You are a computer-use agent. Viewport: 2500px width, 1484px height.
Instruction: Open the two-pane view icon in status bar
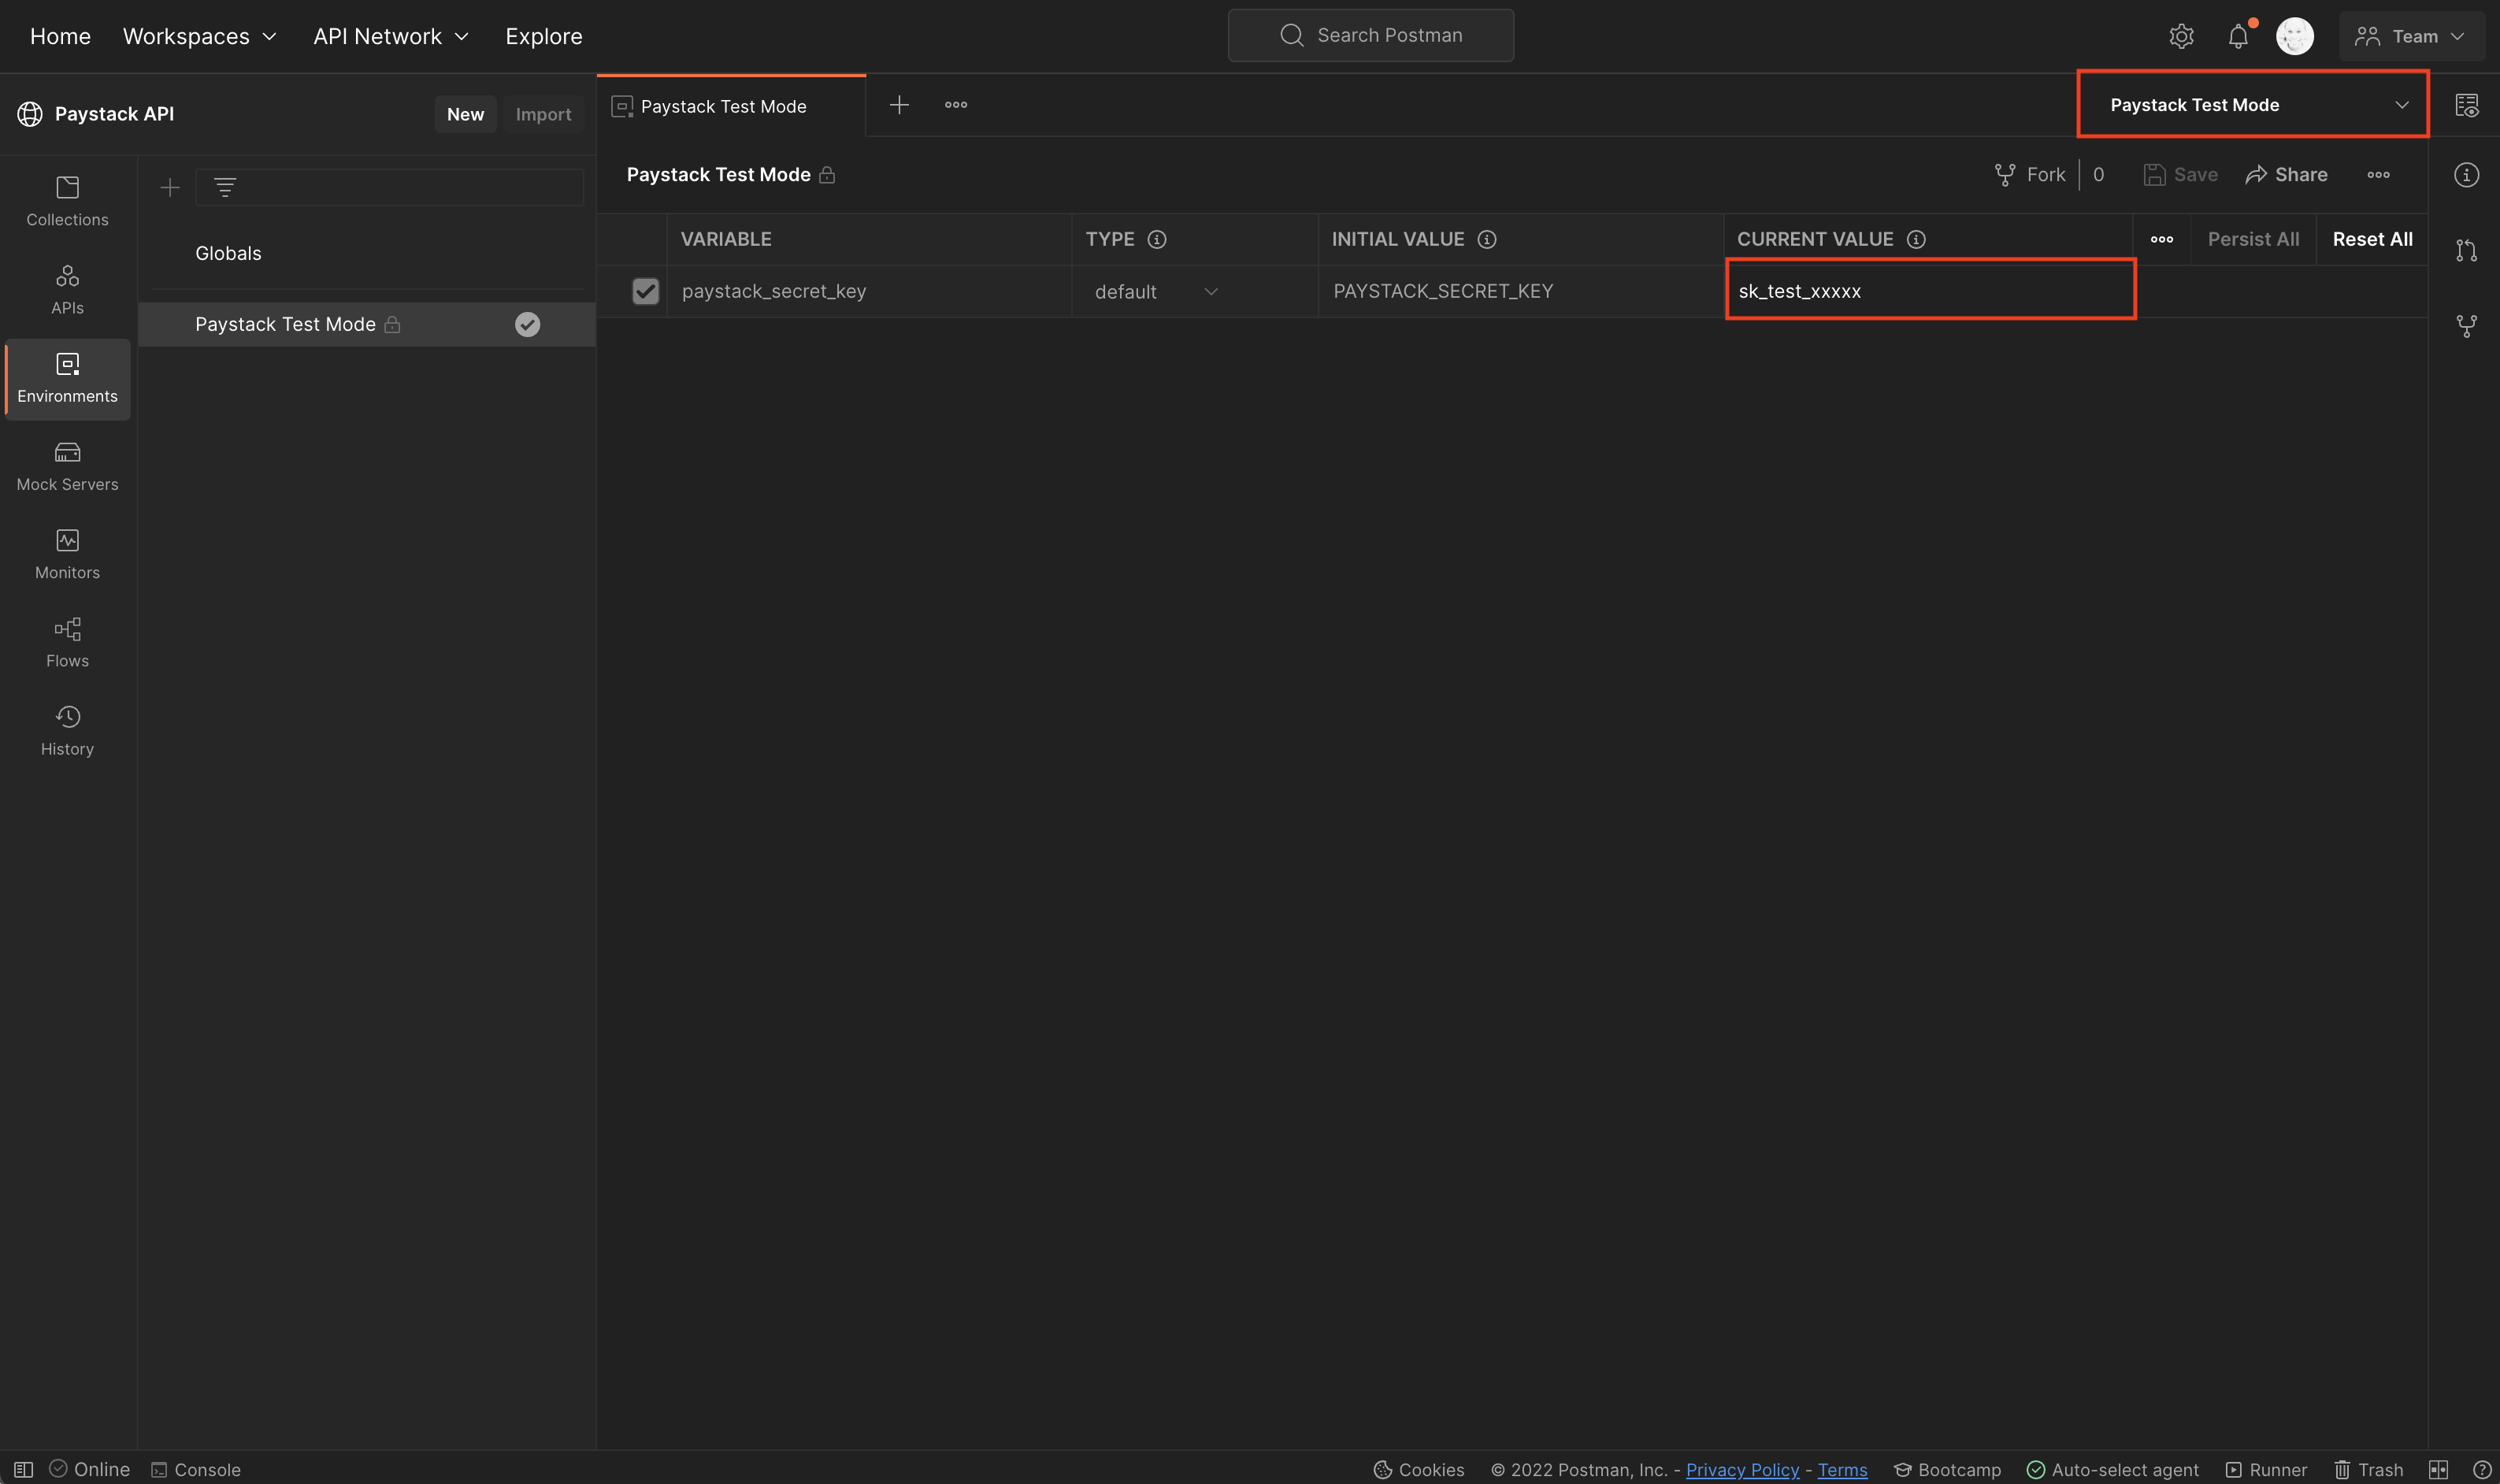(2438, 1469)
